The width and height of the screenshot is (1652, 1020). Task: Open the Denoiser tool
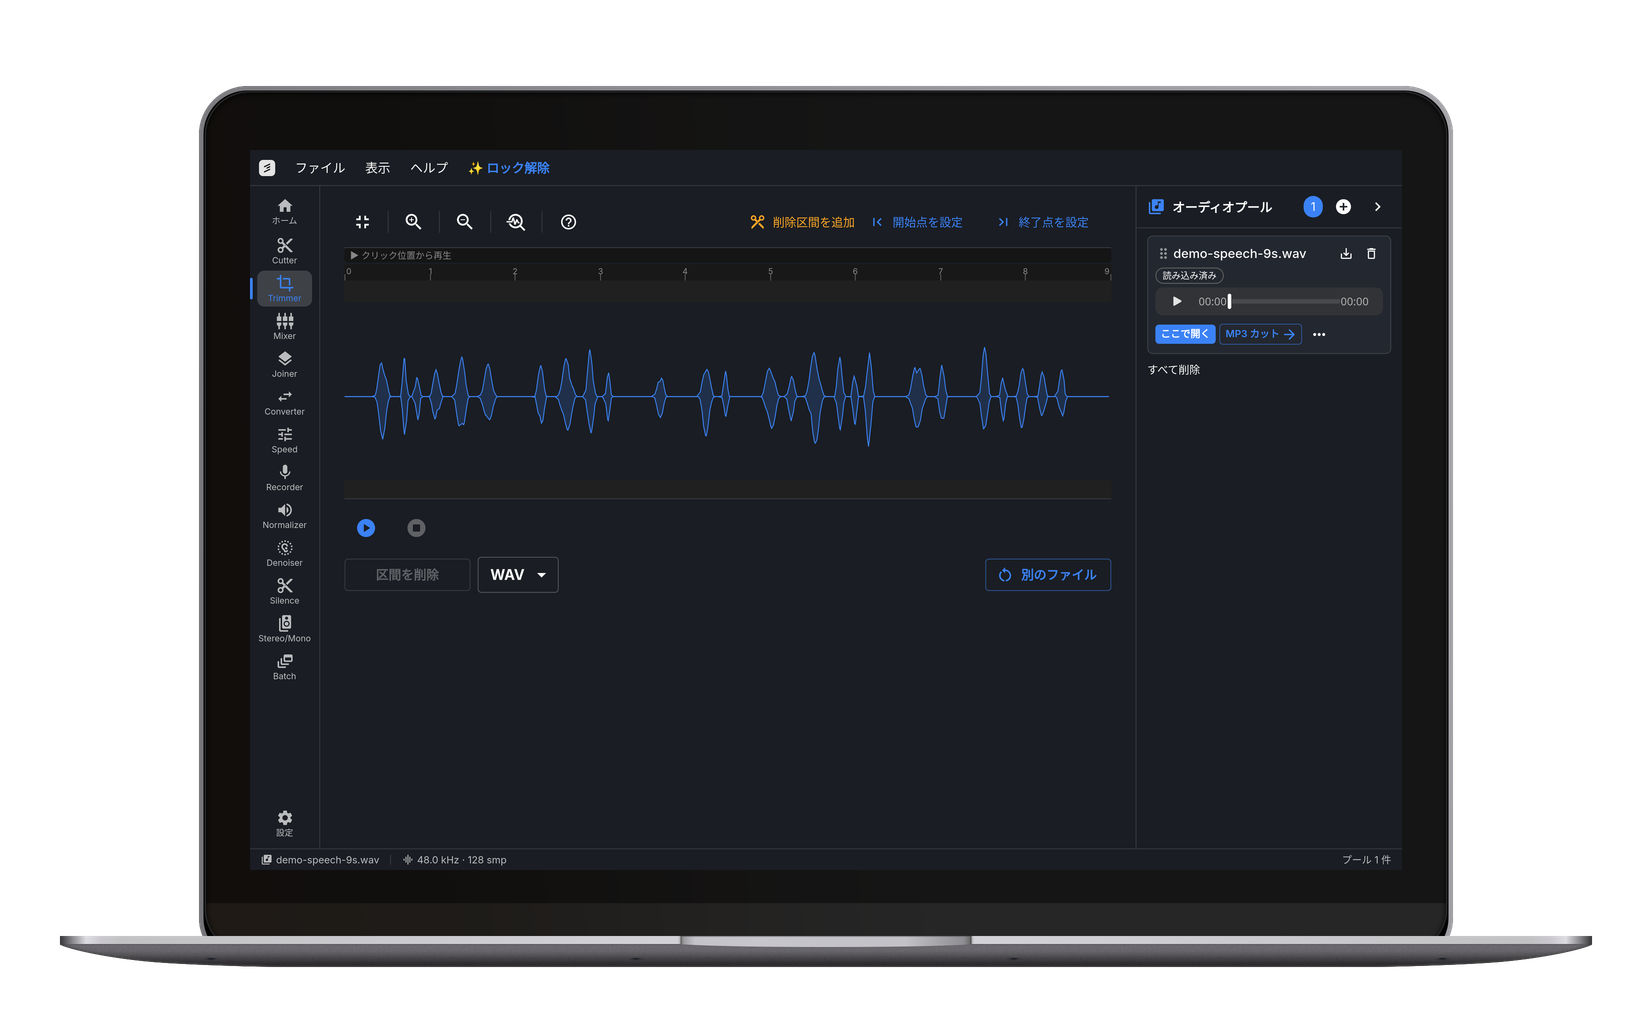pos(284,554)
